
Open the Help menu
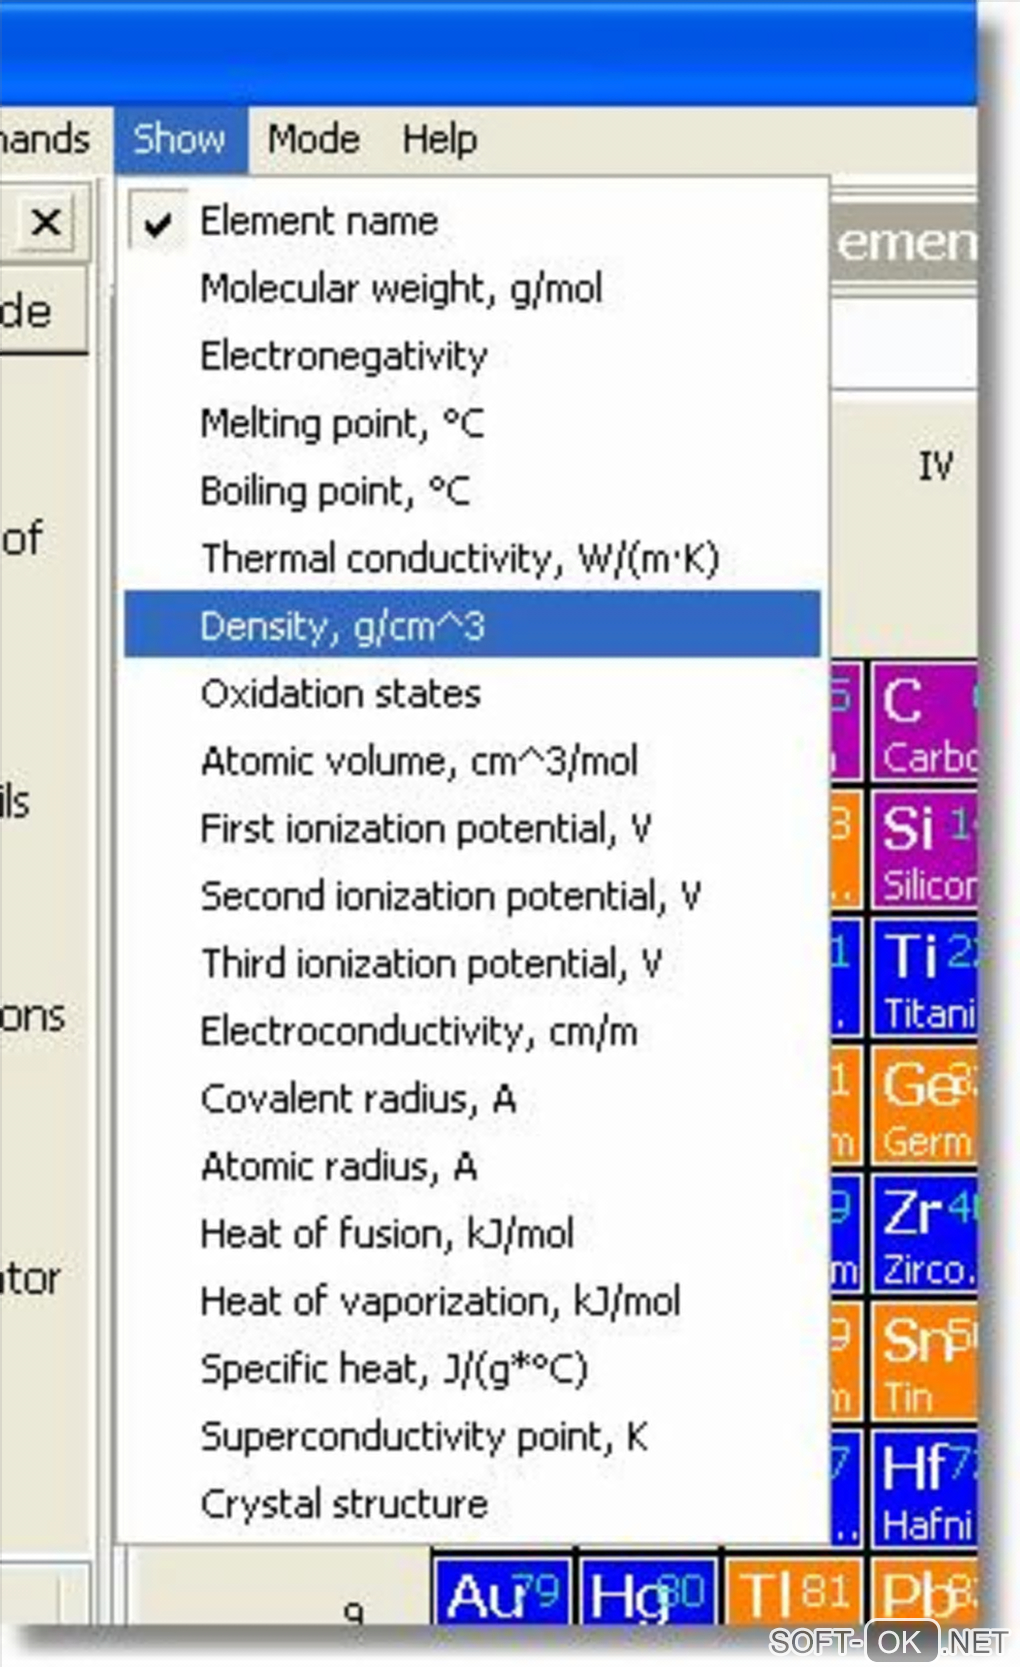(x=439, y=139)
